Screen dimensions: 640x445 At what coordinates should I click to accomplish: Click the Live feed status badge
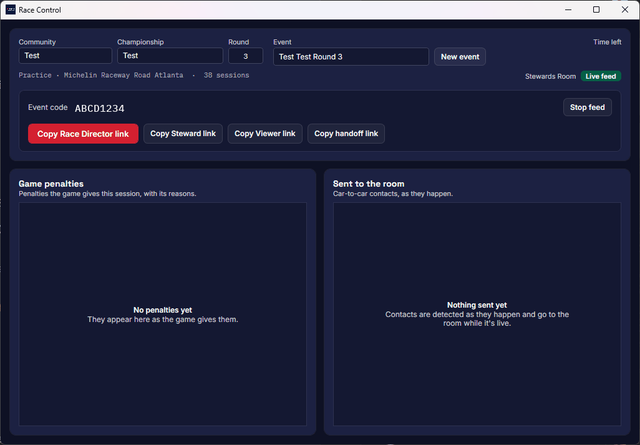[x=600, y=76]
